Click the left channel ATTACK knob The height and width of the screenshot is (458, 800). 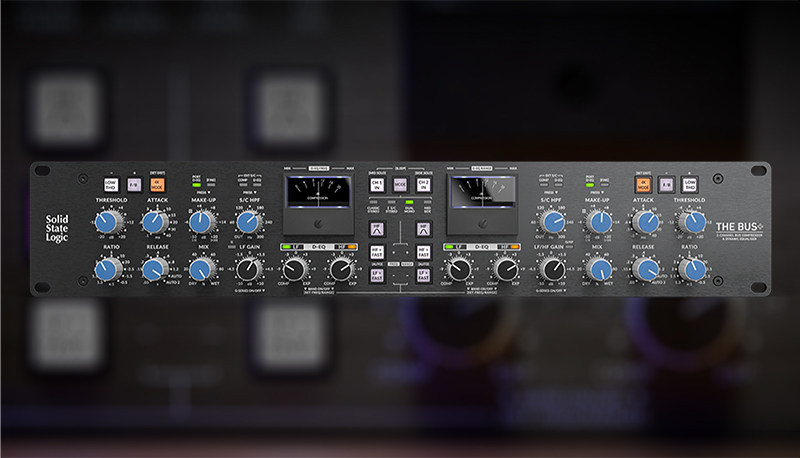[x=155, y=222]
